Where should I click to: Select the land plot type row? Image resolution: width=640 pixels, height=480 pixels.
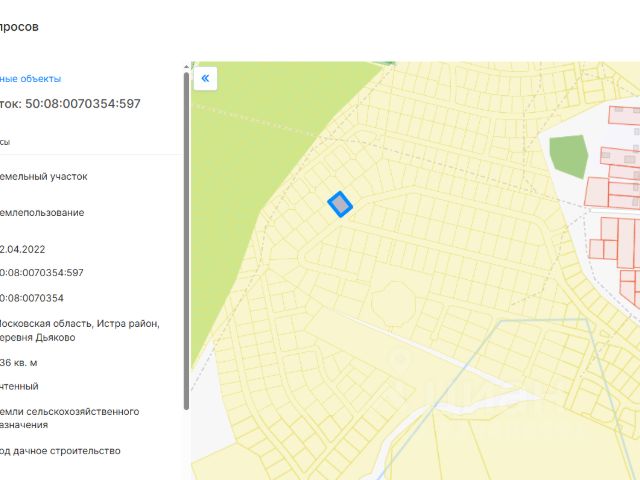point(44,176)
